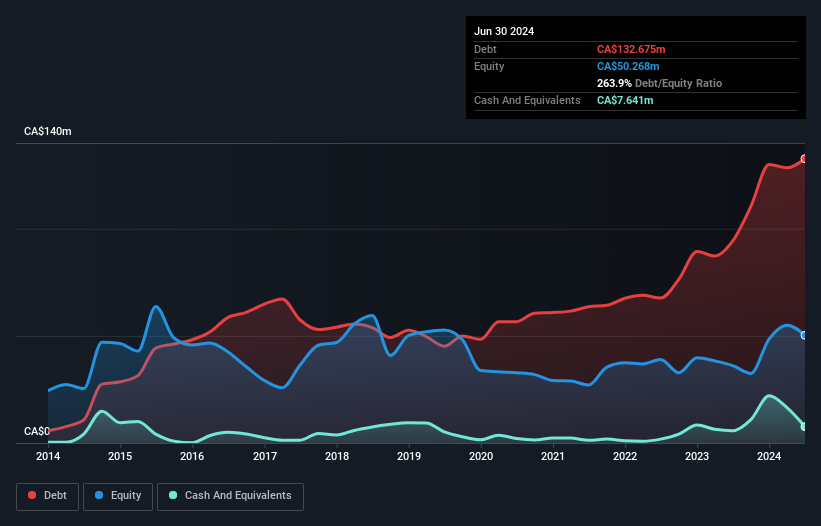Viewport: 821px width, 526px height.
Task: Select the 2017 x-axis label
Action: [264, 456]
